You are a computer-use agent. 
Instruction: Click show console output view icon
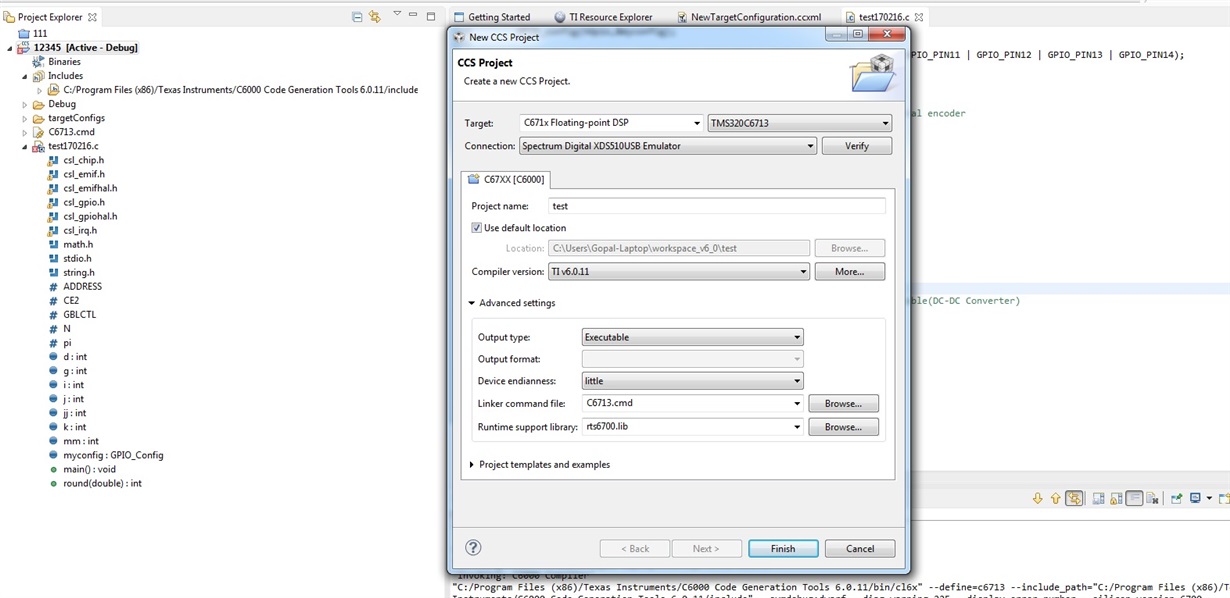tap(1099, 498)
